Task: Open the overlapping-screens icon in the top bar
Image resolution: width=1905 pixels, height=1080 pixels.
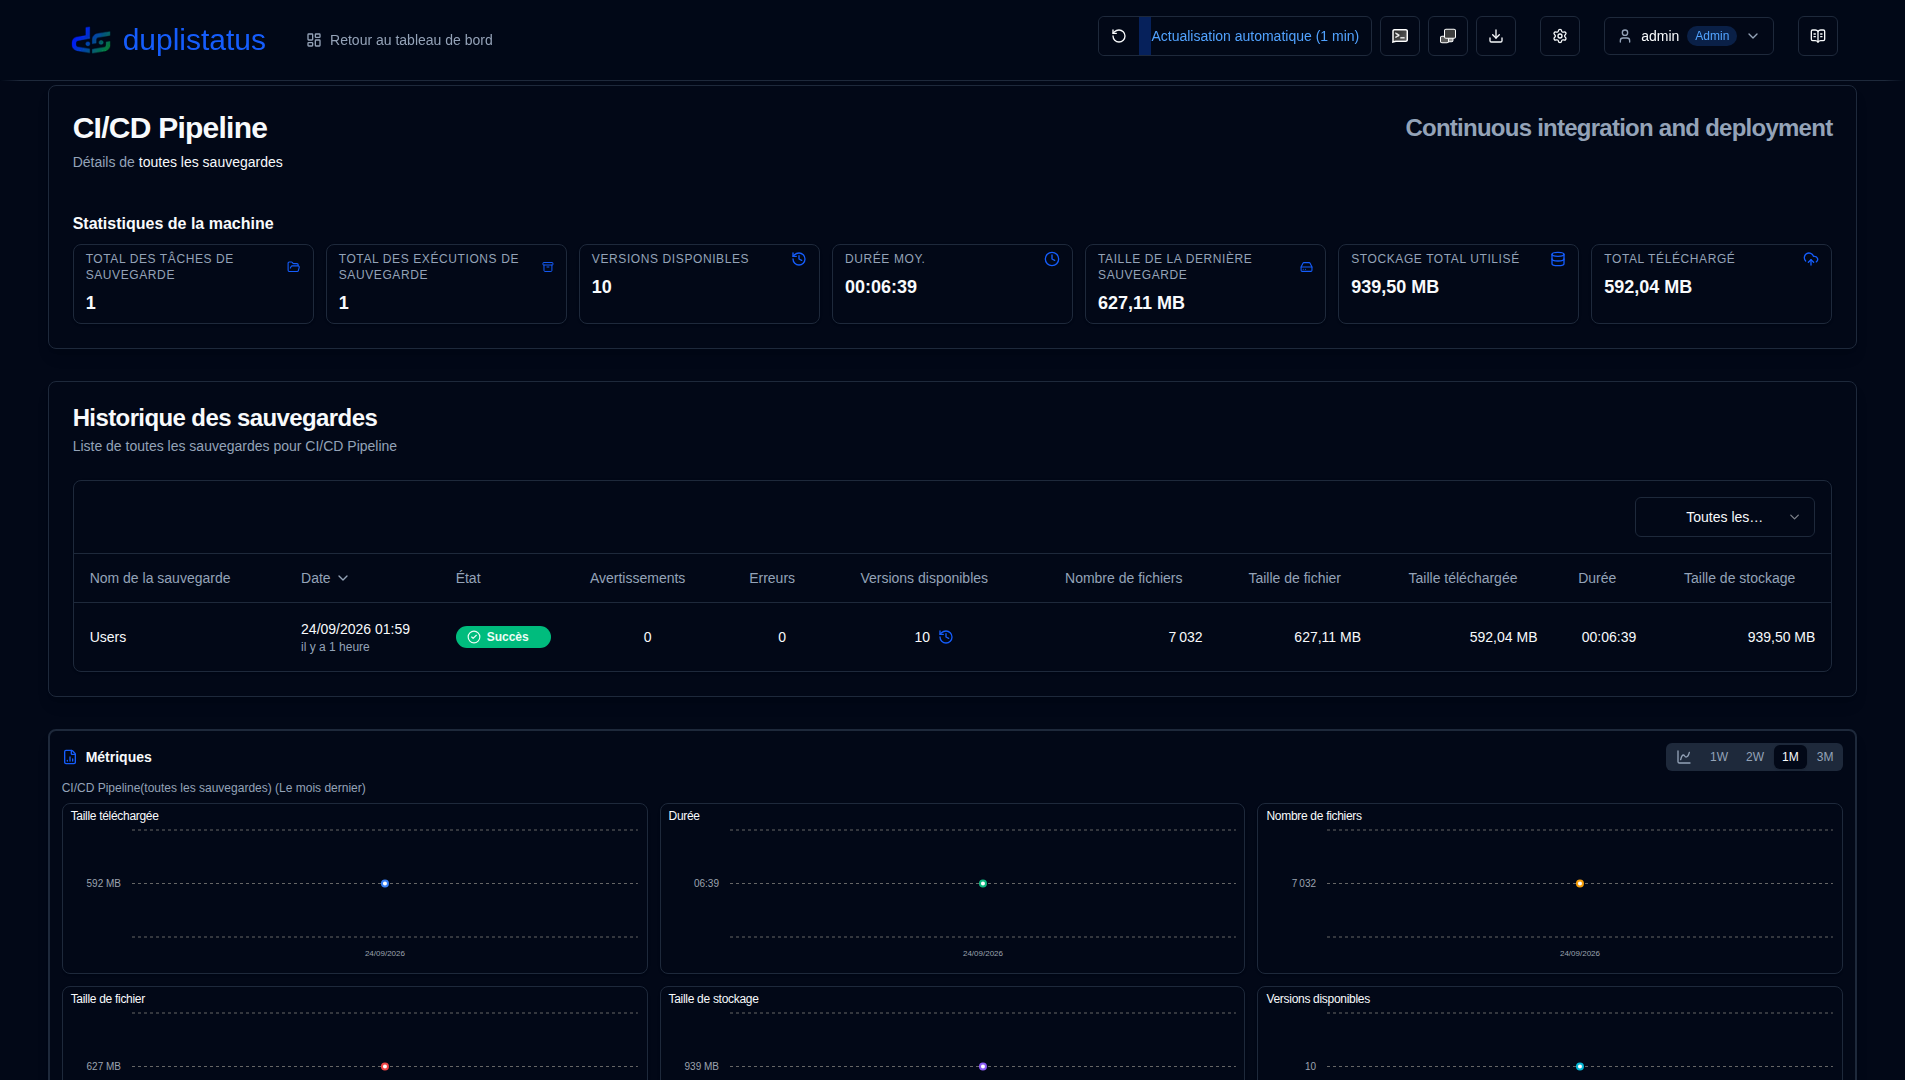Action: click(1448, 36)
